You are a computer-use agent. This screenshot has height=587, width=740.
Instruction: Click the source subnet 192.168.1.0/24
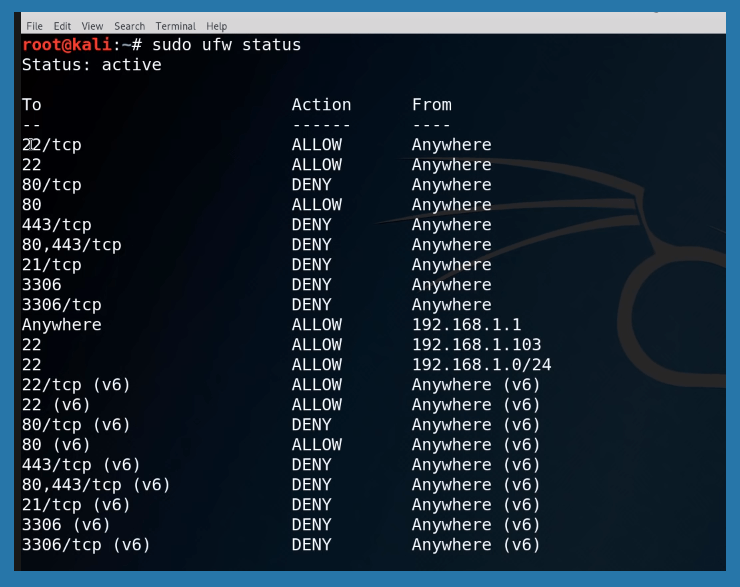pyautogui.click(x=481, y=365)
